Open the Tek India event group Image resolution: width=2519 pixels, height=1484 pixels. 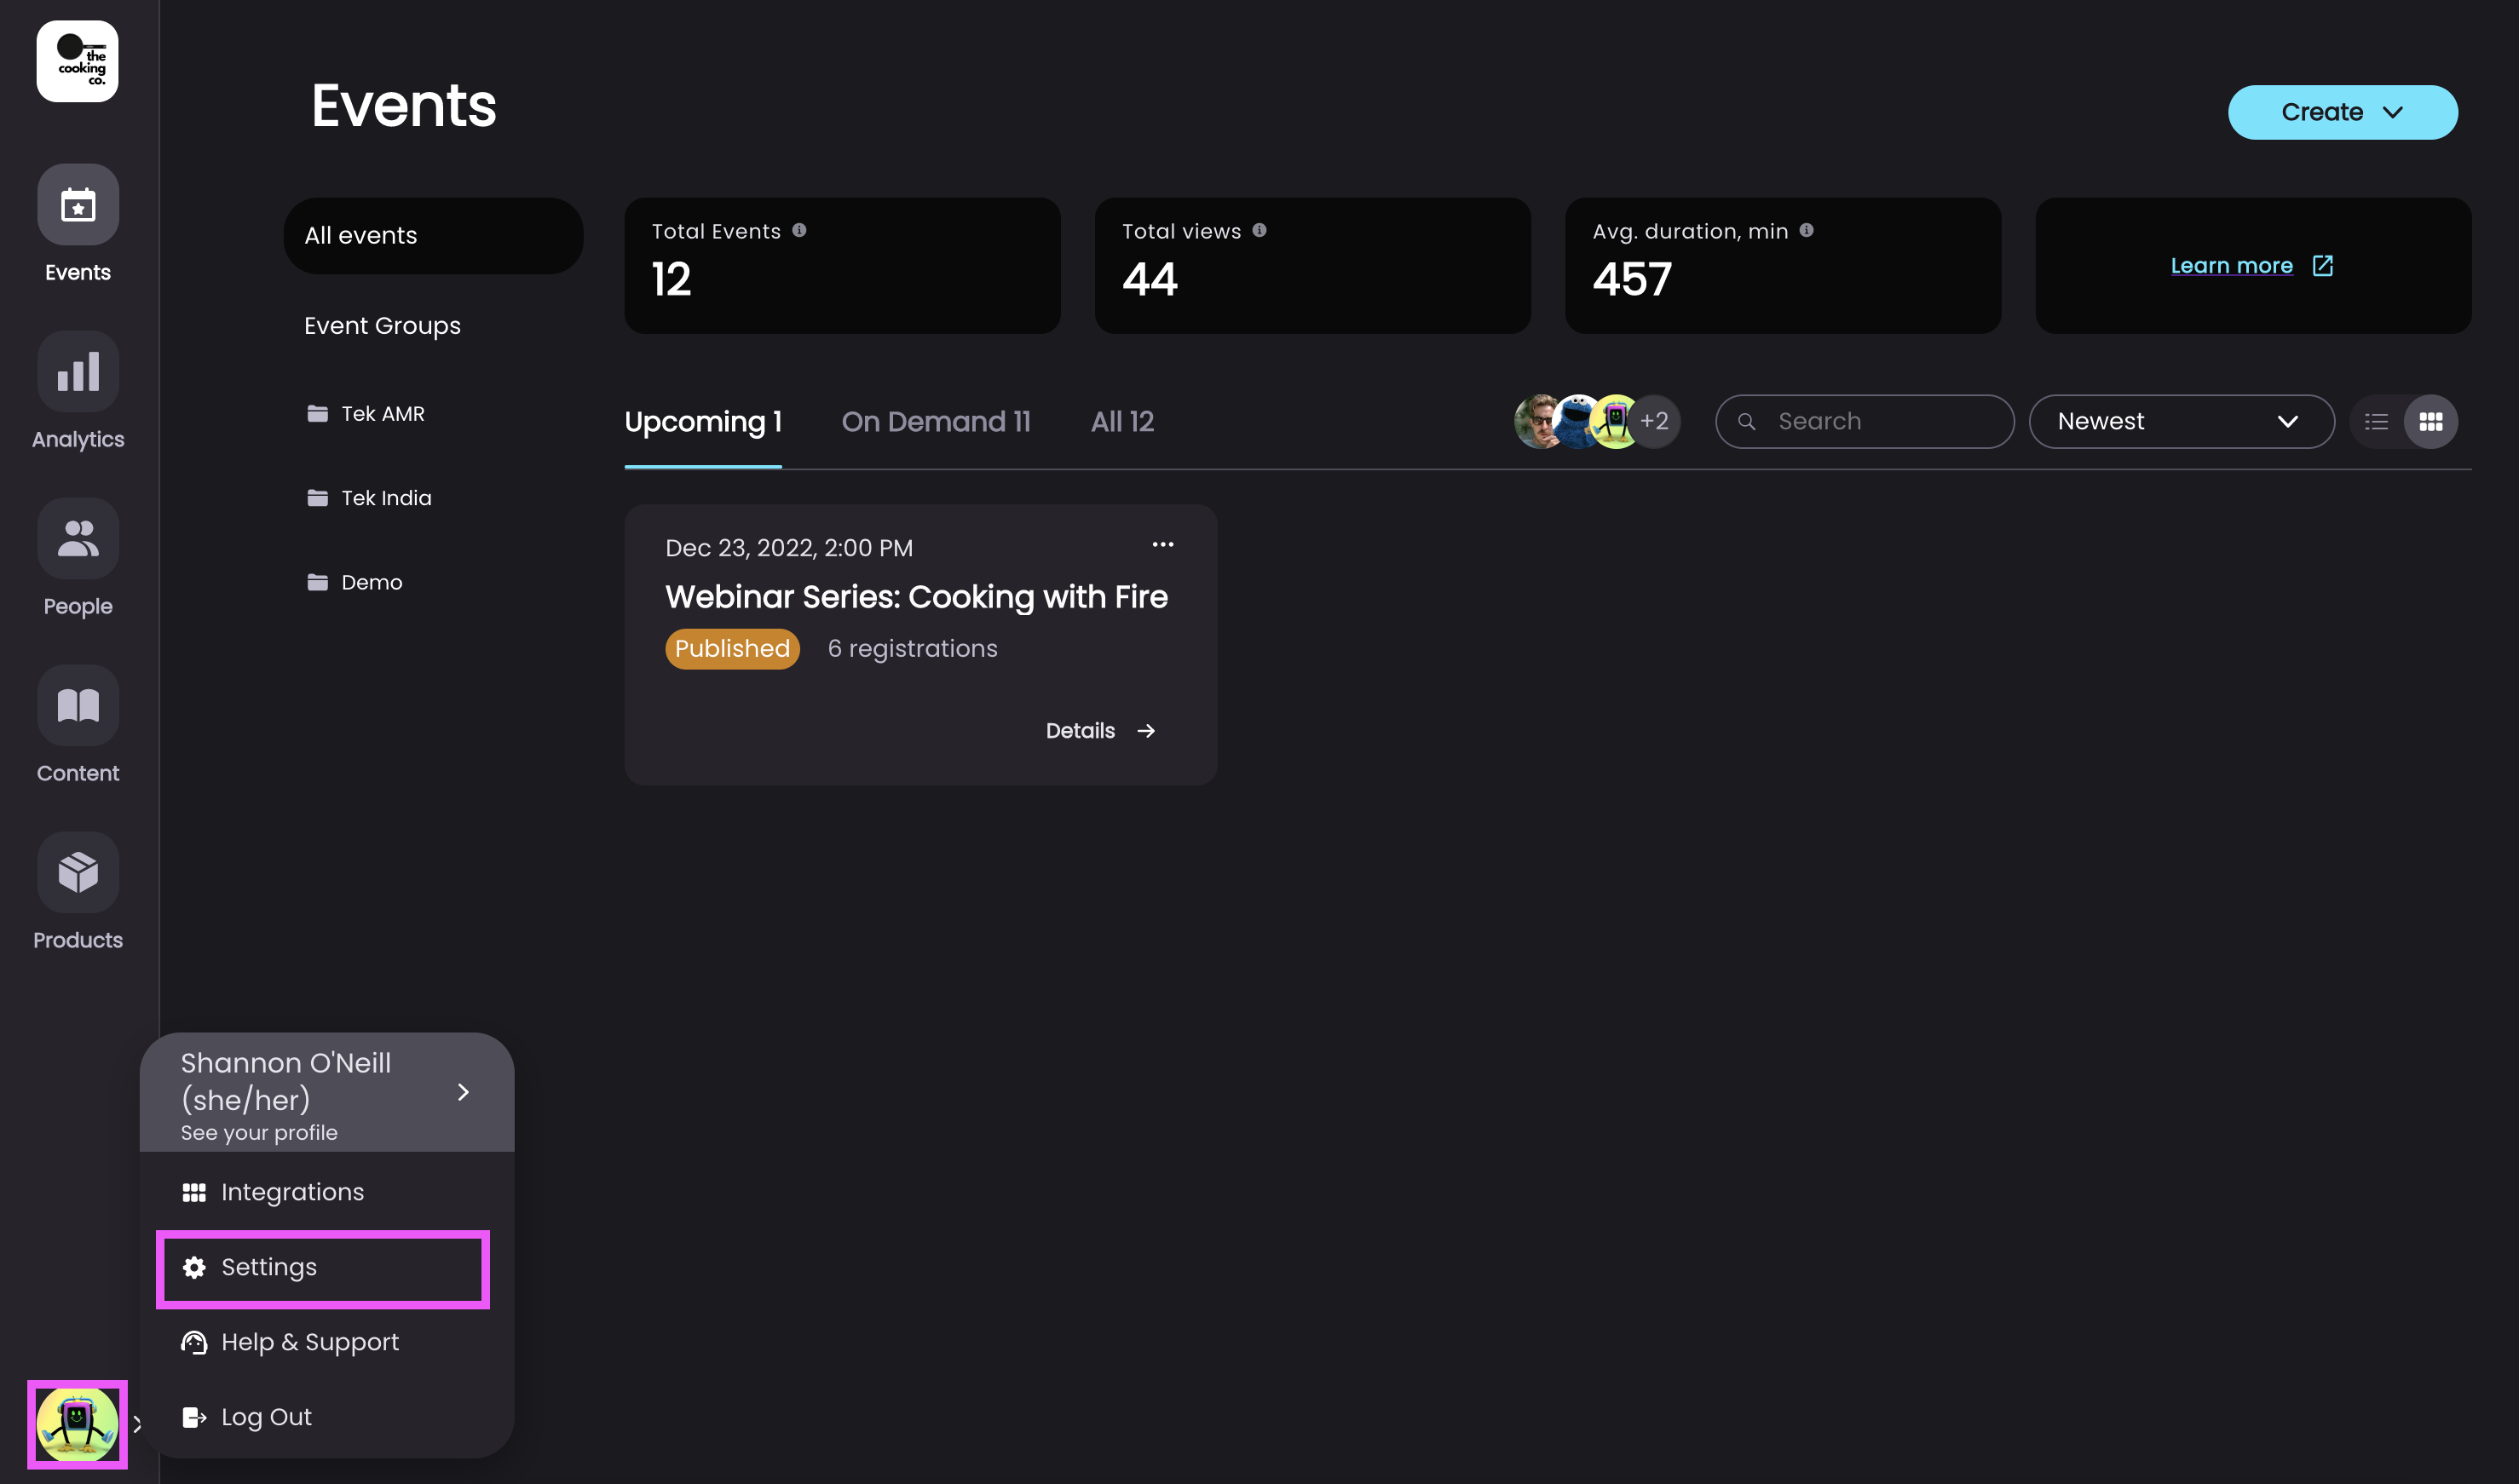click(x=385, y=498)
